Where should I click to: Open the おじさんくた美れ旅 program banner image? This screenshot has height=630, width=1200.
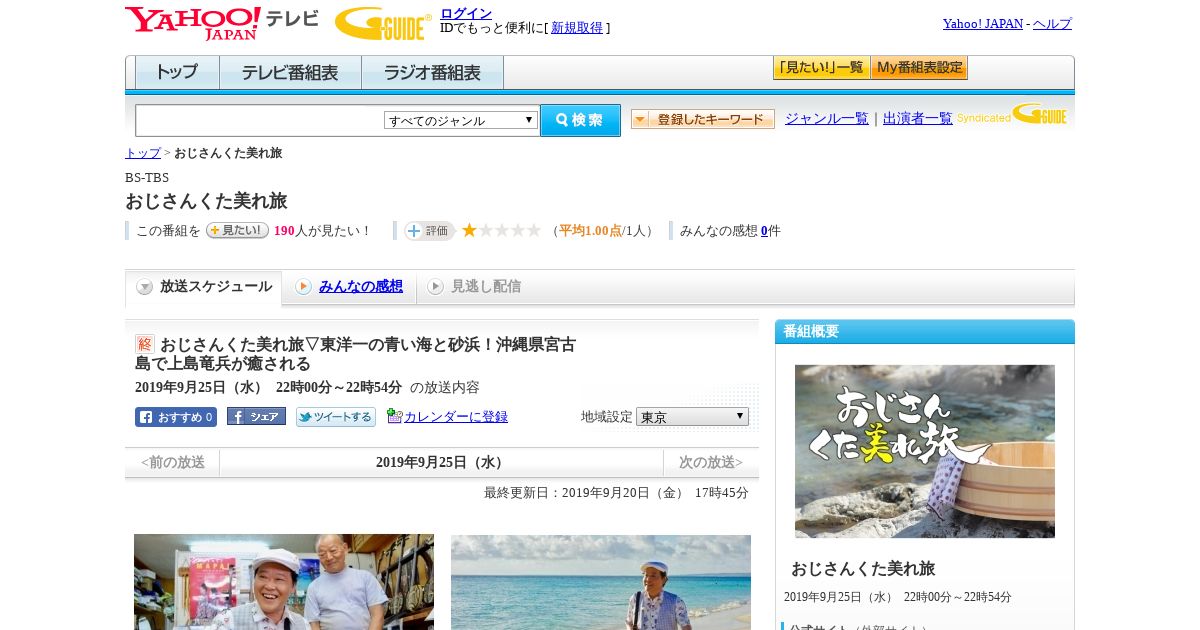pyautogui.click(x=925, y=451)
